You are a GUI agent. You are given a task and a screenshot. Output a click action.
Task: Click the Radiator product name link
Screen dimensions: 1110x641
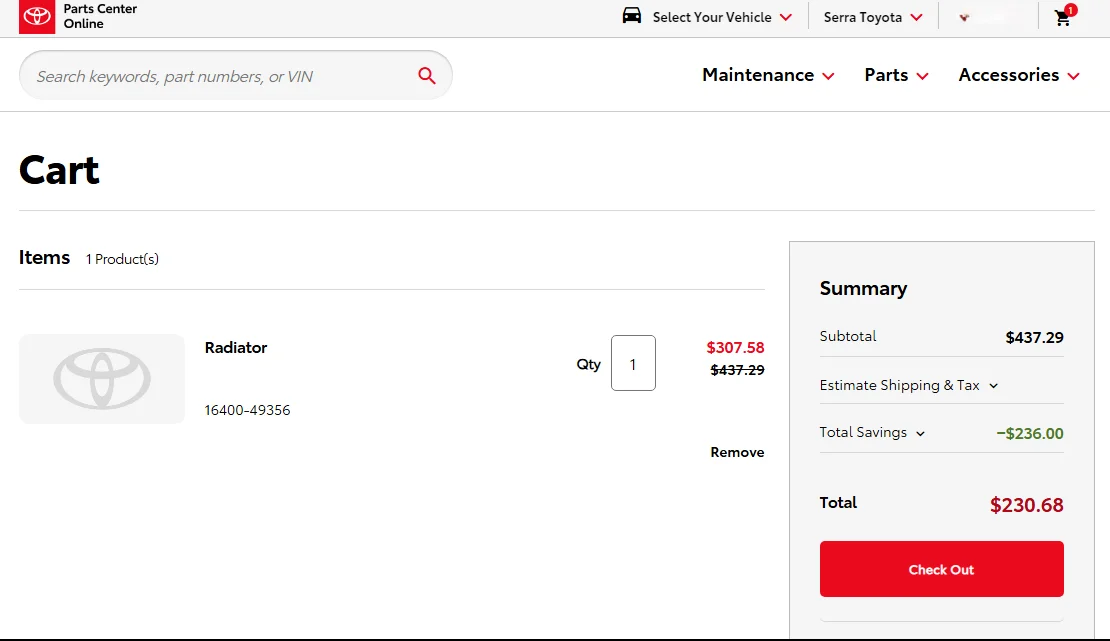click(x=236, y=348)
